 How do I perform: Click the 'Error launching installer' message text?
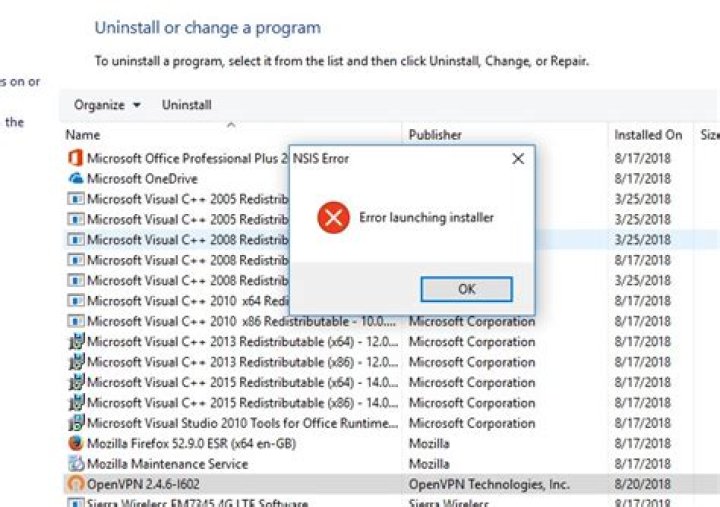426,217
